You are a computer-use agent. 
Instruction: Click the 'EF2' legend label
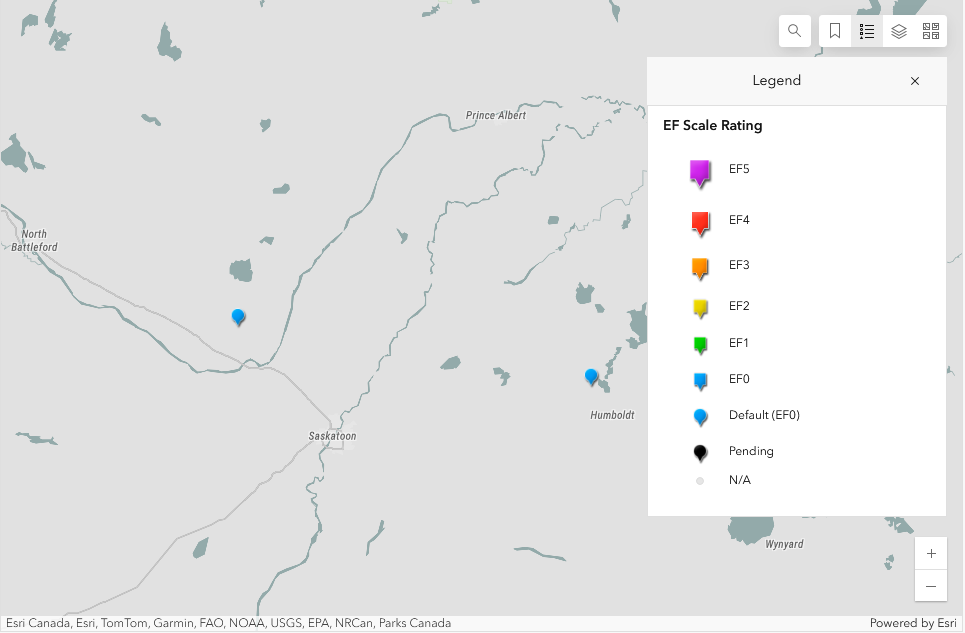pyautogui.click(x=739, y=306)
